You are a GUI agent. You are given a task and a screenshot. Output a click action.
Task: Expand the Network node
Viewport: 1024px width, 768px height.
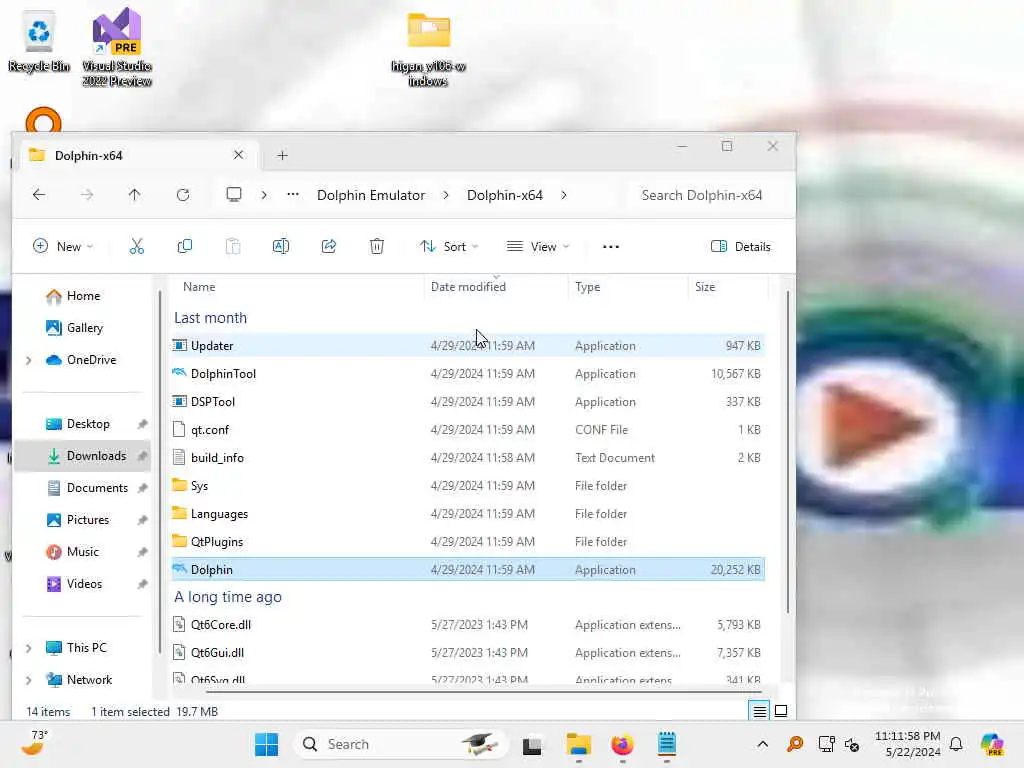[29, 680]
